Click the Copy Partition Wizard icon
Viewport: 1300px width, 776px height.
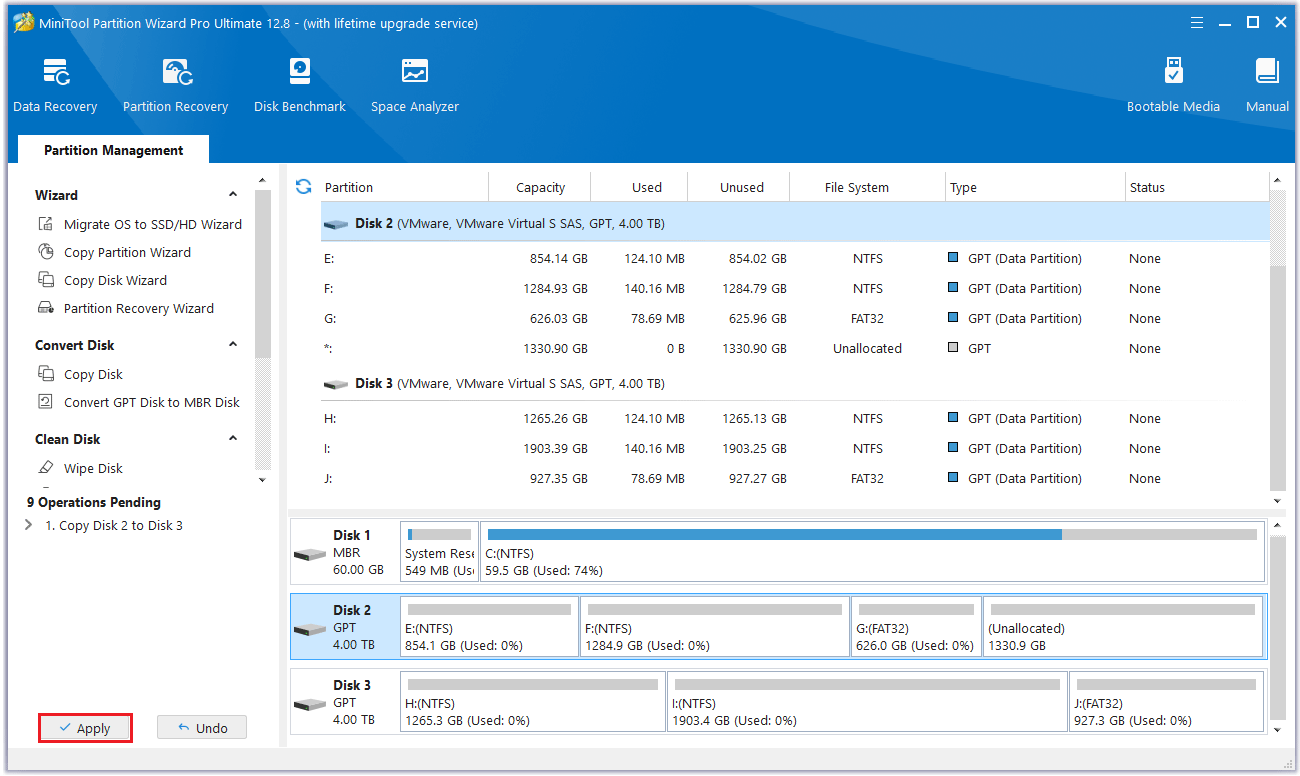[x=45, y=252]
